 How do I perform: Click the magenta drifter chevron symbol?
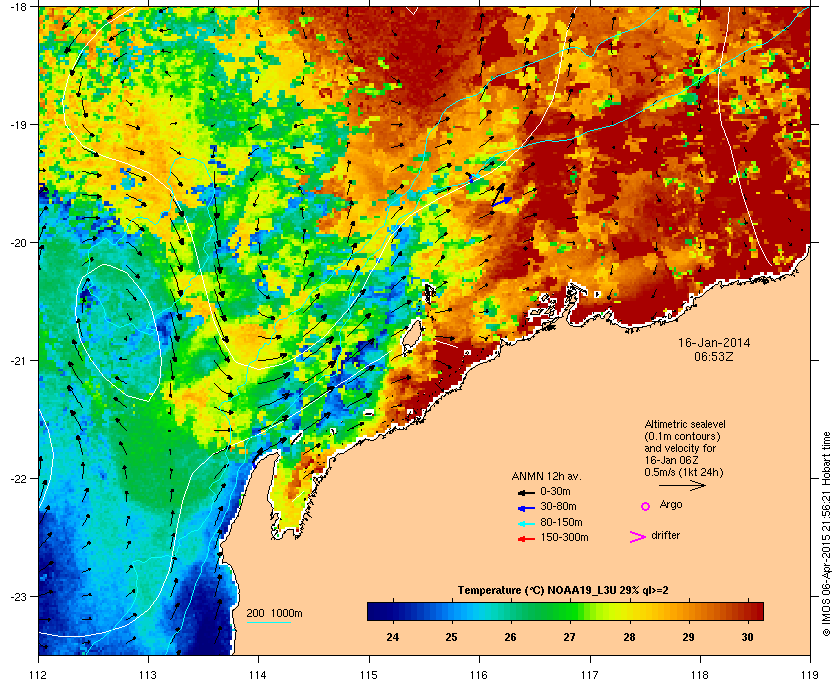click(638, 537)
